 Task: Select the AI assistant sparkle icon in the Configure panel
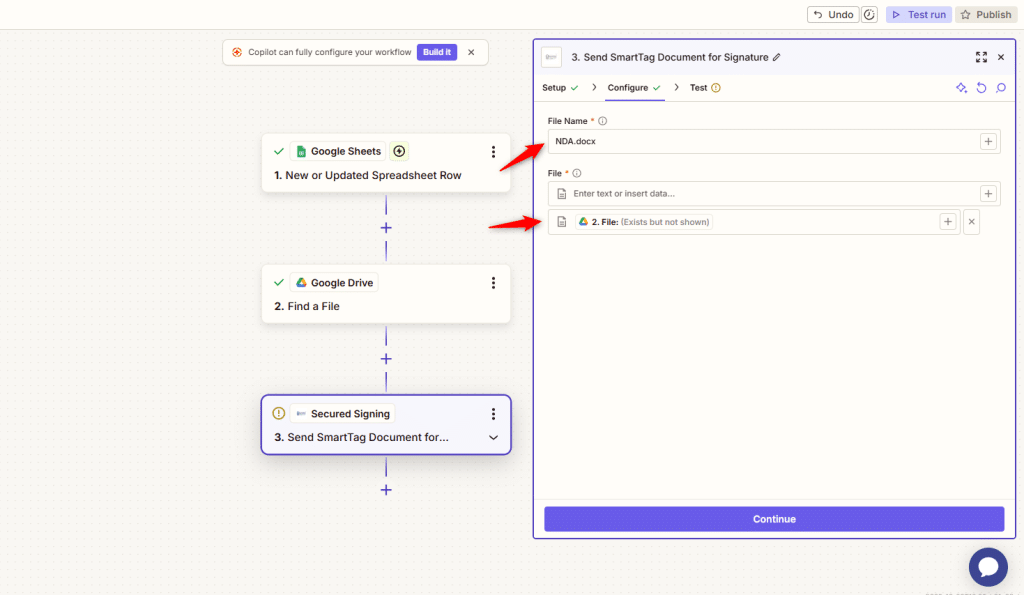(961, 88)
